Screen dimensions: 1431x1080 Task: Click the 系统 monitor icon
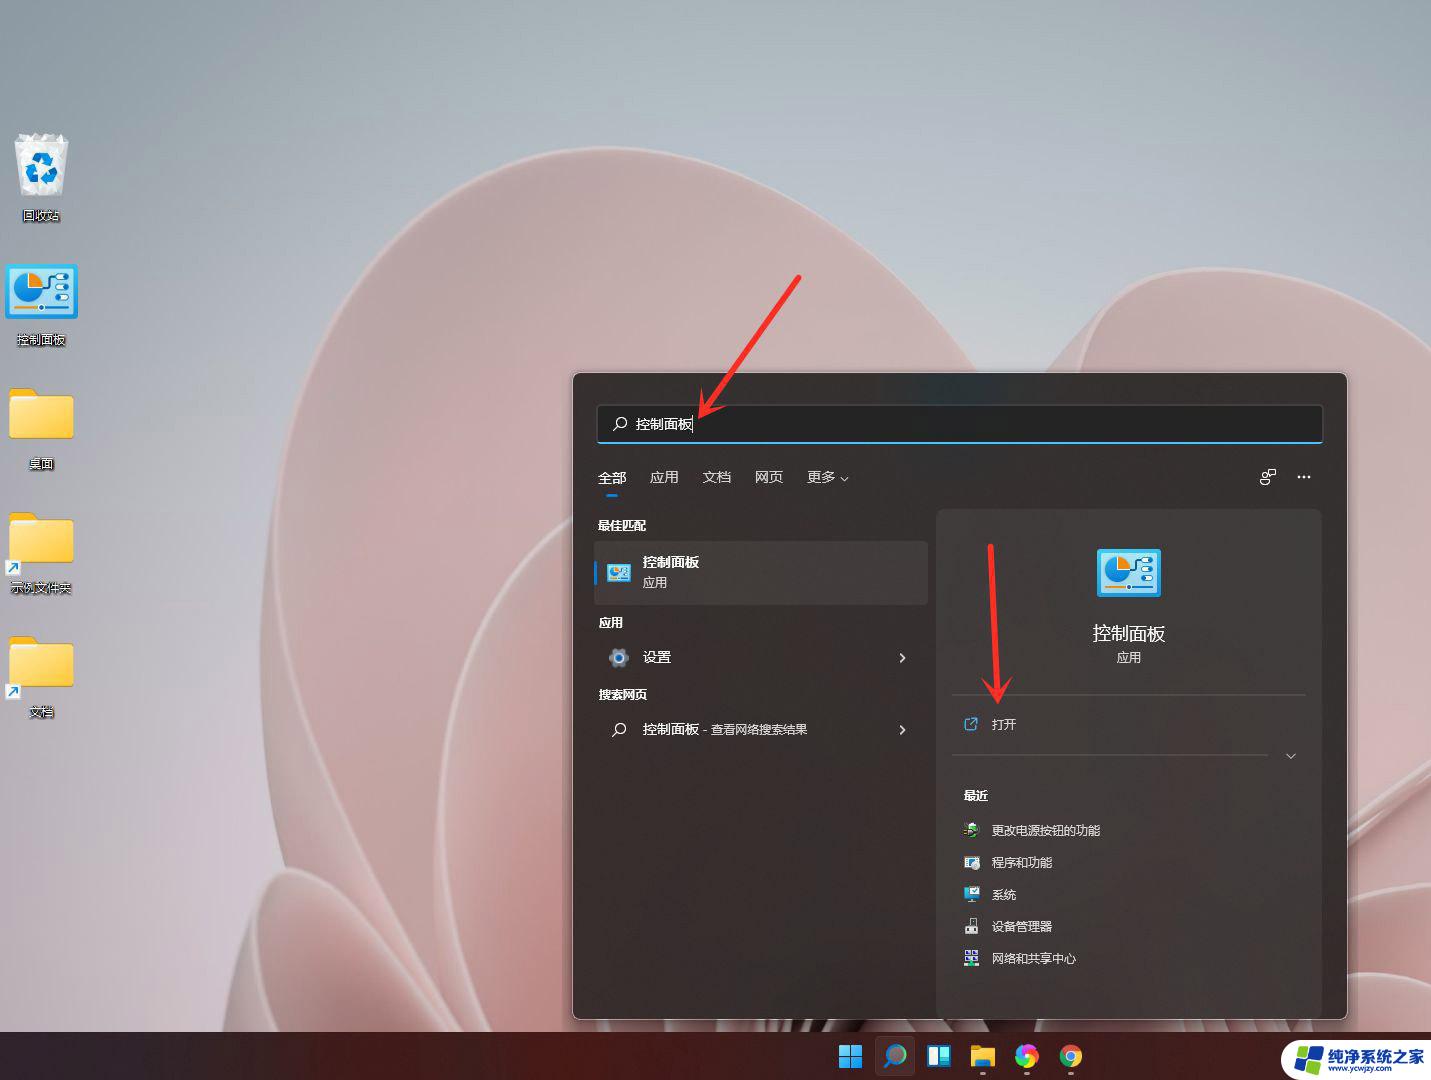971,894
